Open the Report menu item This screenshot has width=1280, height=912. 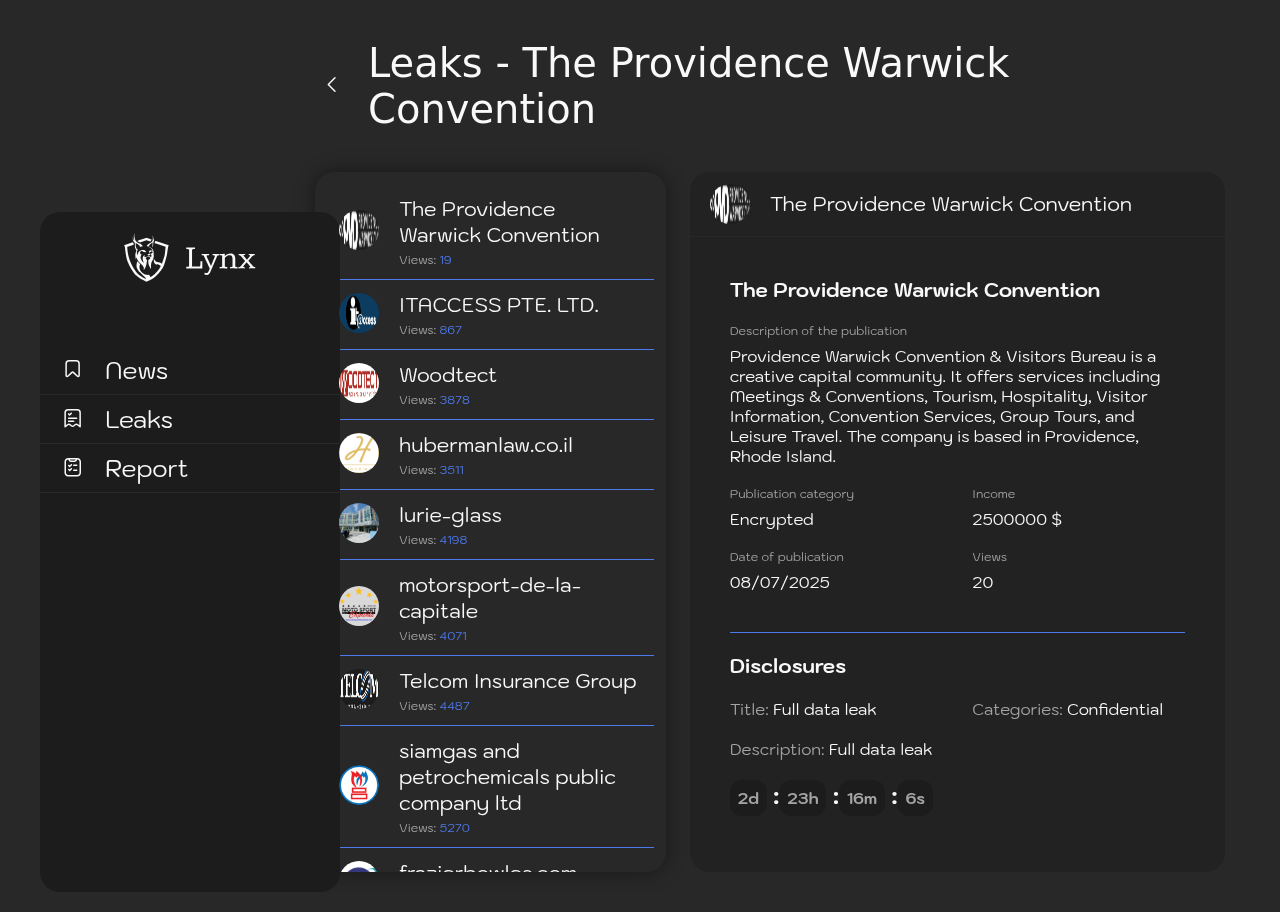pyautogui.click(x=190, y=468)
